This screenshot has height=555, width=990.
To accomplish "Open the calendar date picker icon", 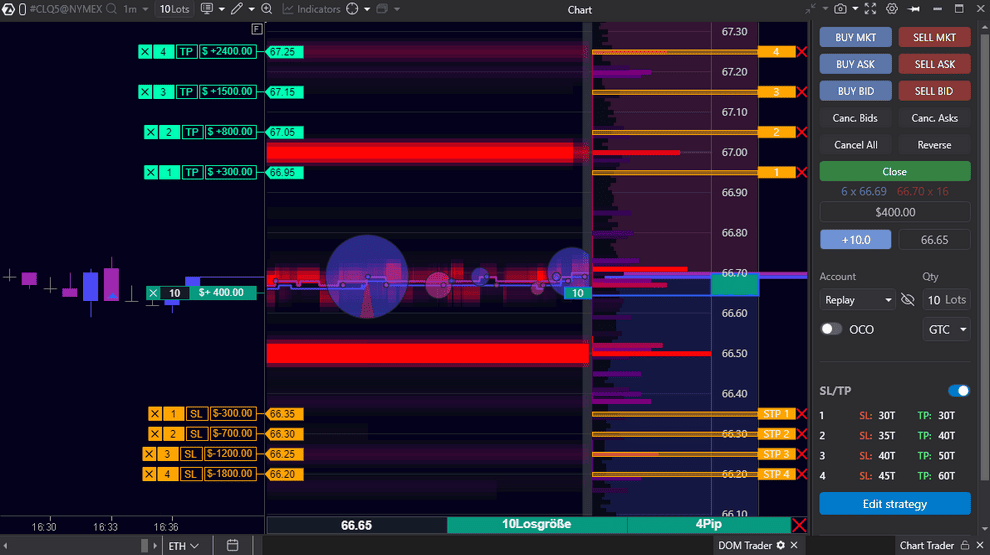I will 233,545.
